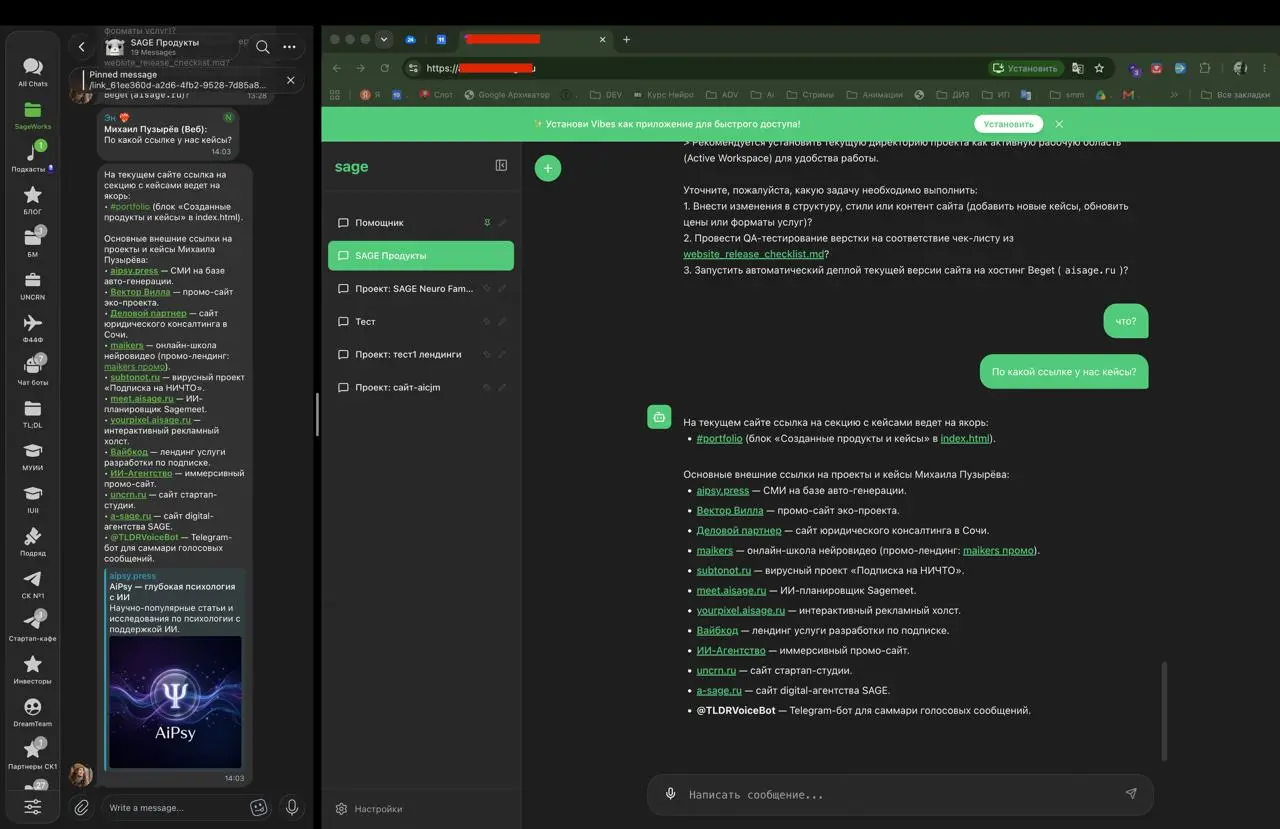This screenshot has height=829, width=1280.
Task: Open the Проект: сайт-aicjm chat
Action: (x=421, y=388)
